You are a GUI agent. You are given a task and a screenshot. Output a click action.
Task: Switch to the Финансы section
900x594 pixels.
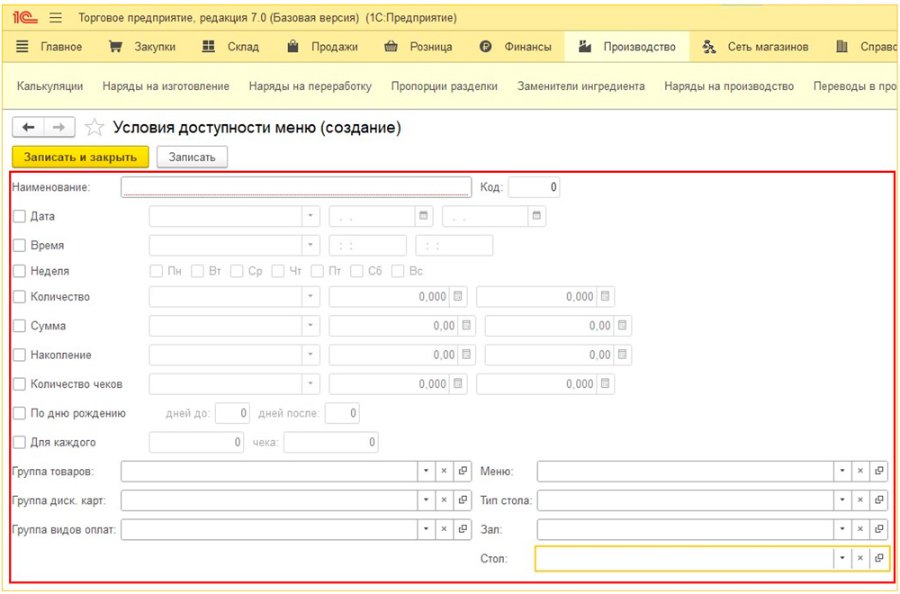[515, 47]
